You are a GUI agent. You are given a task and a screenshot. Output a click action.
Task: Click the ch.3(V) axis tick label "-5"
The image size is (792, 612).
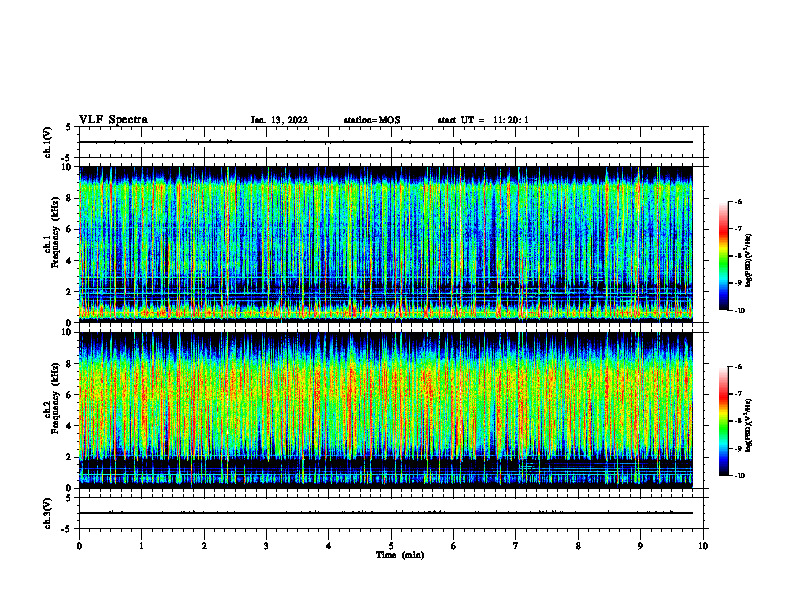[67, 530]
